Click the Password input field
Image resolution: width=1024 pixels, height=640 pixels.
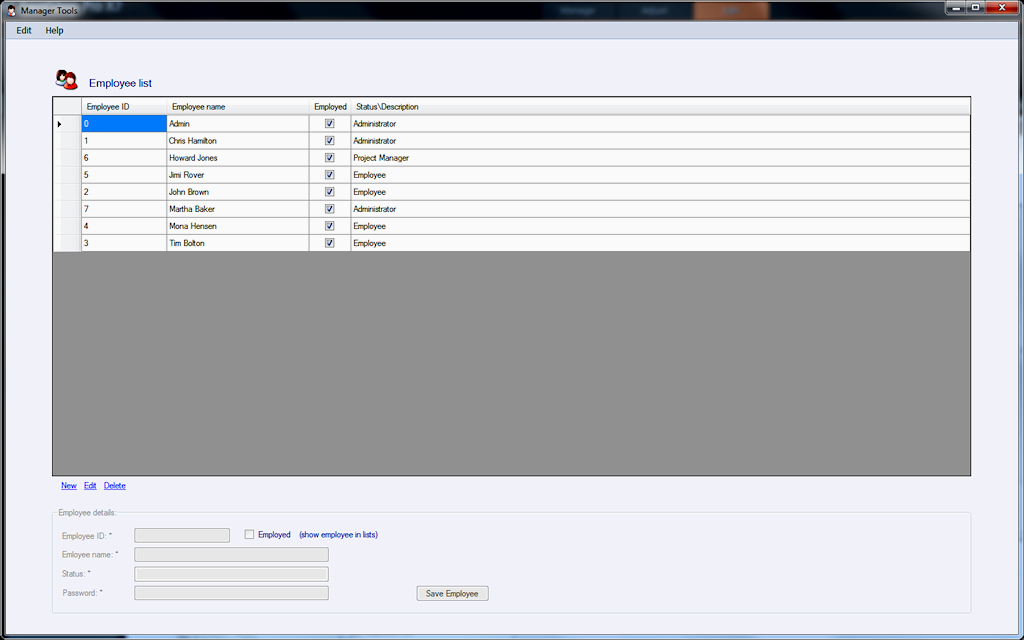click(x=231, y=593)
